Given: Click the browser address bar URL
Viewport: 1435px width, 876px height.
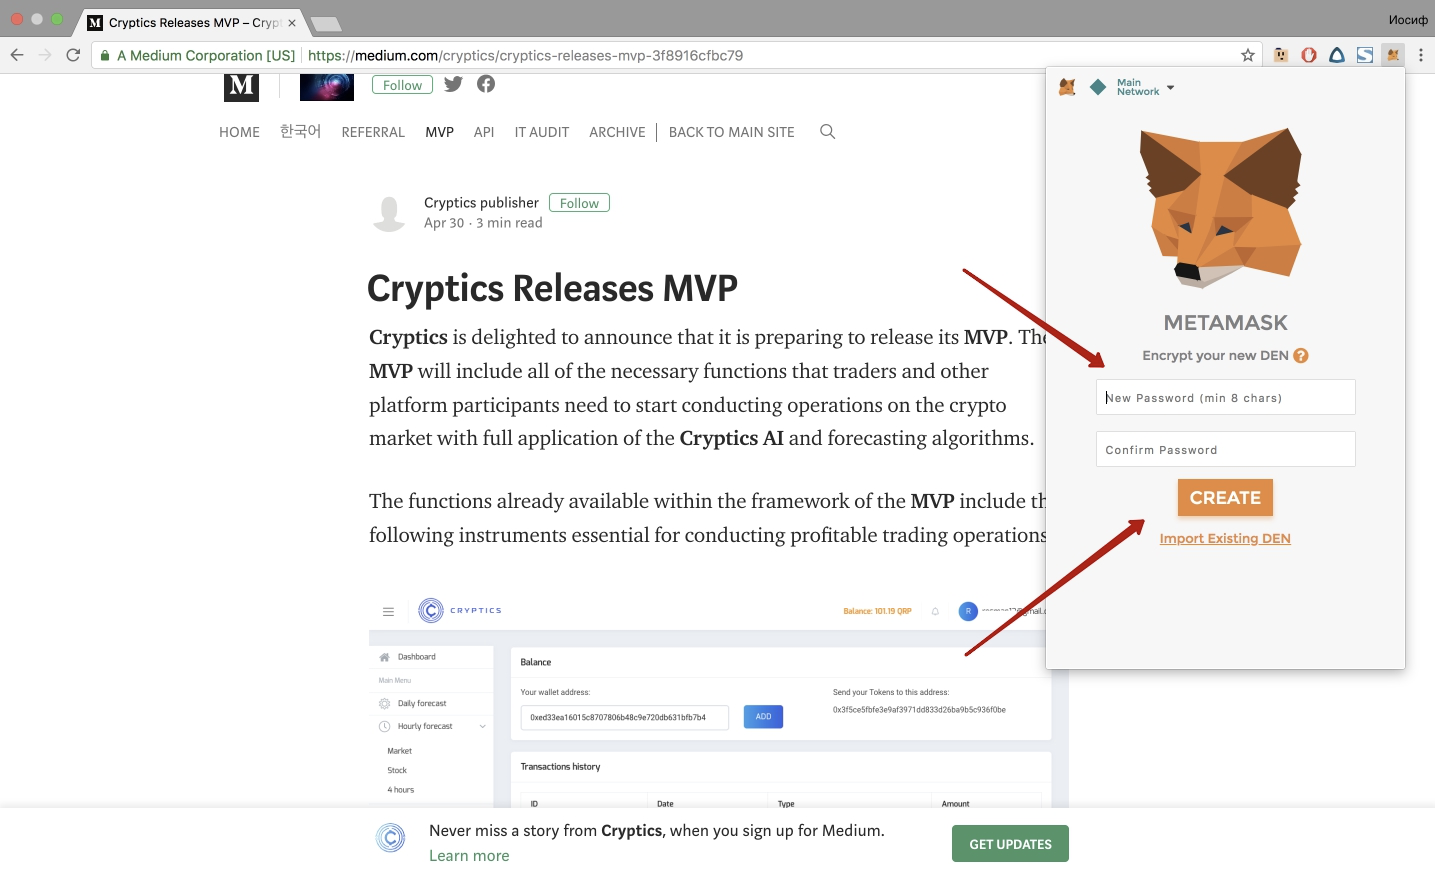Looking at the screenshot, I should (525, 56).
